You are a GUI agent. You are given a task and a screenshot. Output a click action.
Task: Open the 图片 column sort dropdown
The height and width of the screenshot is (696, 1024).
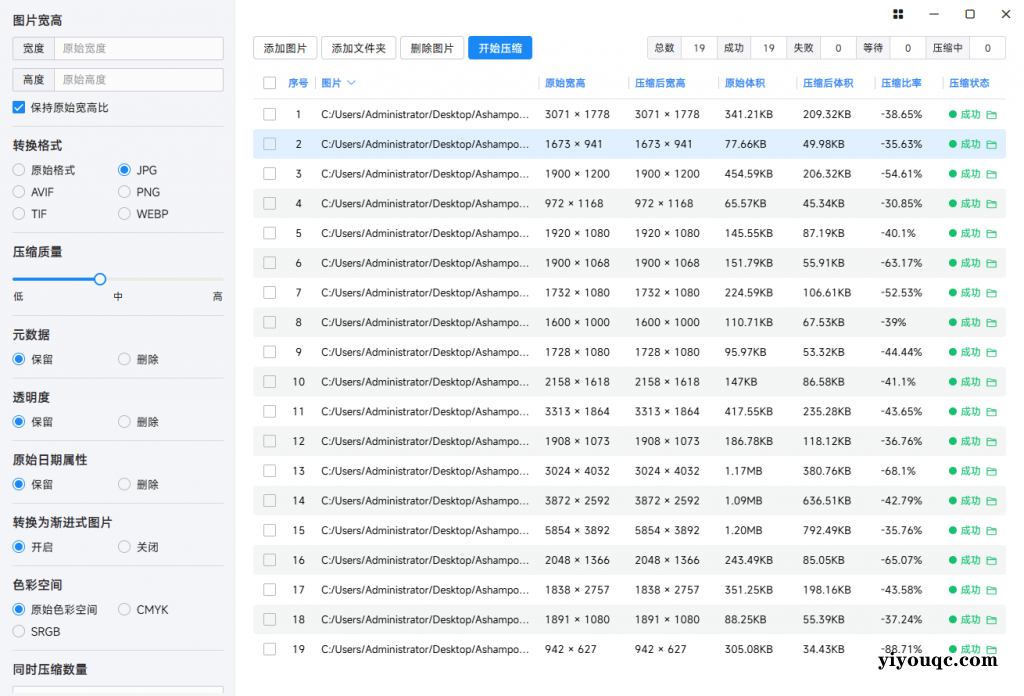pos(350,83)
